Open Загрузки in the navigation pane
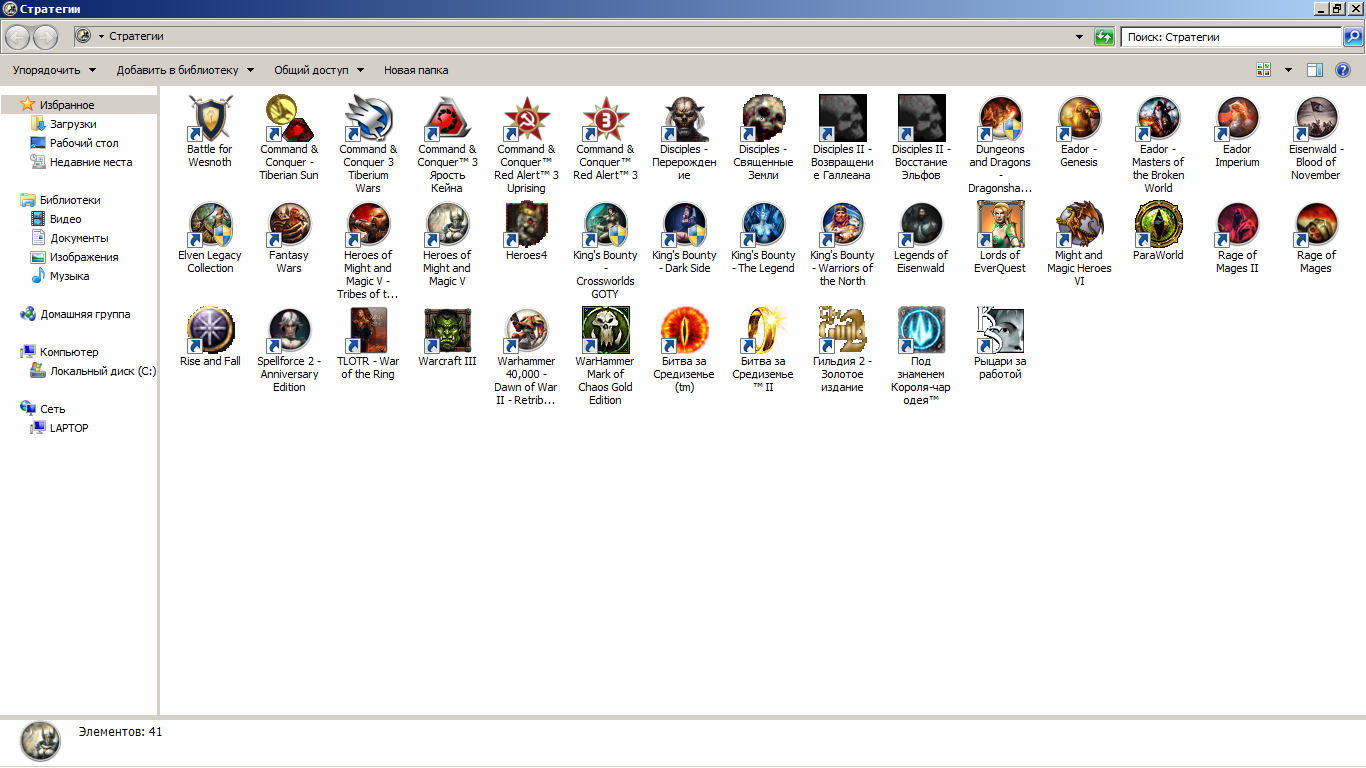 pyautogui.click(x=73, y=124)
